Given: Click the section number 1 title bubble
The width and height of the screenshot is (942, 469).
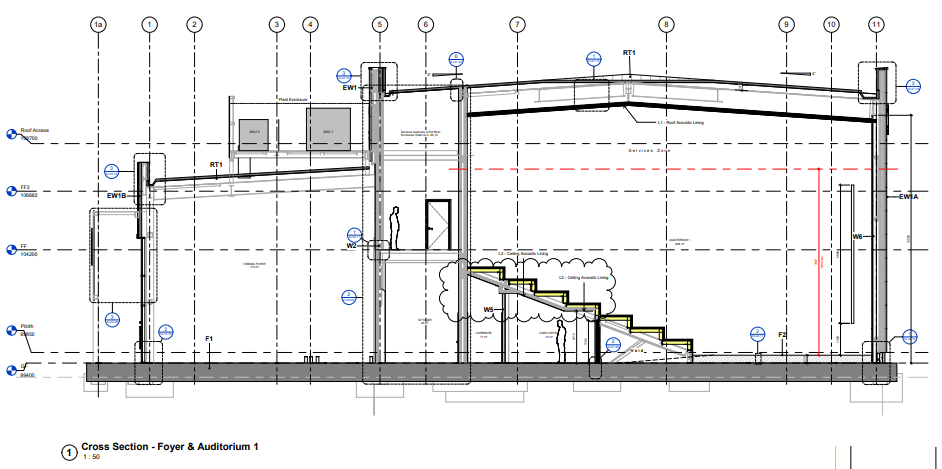Looking at the screenshot, I should point(69,453).
